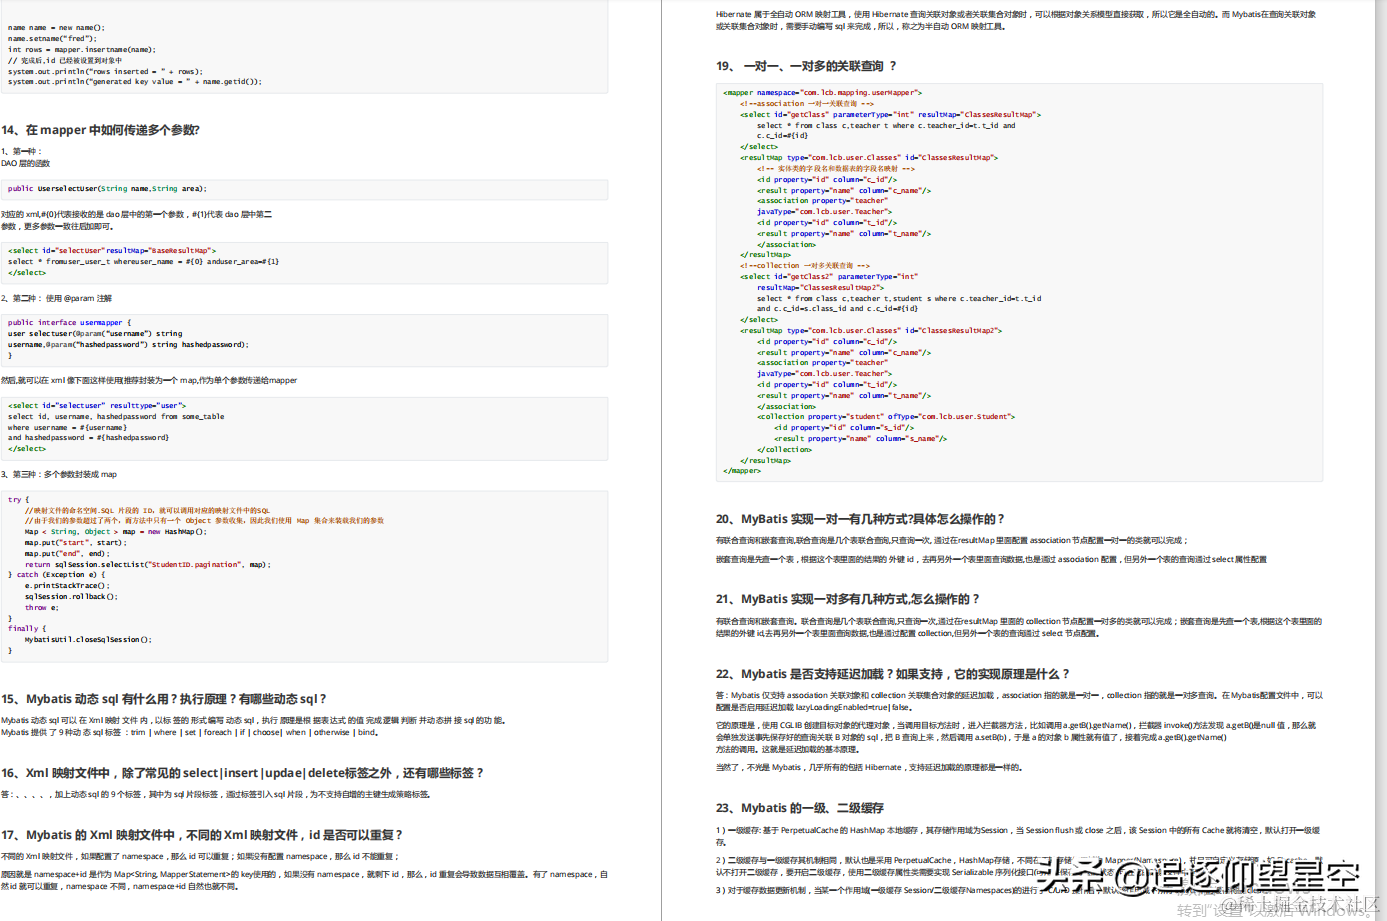The width and height of the screenshot is (1387, 921).
Task: Click code line "int rows = mapper.insertname(name);"
Action: coord(82,49)
